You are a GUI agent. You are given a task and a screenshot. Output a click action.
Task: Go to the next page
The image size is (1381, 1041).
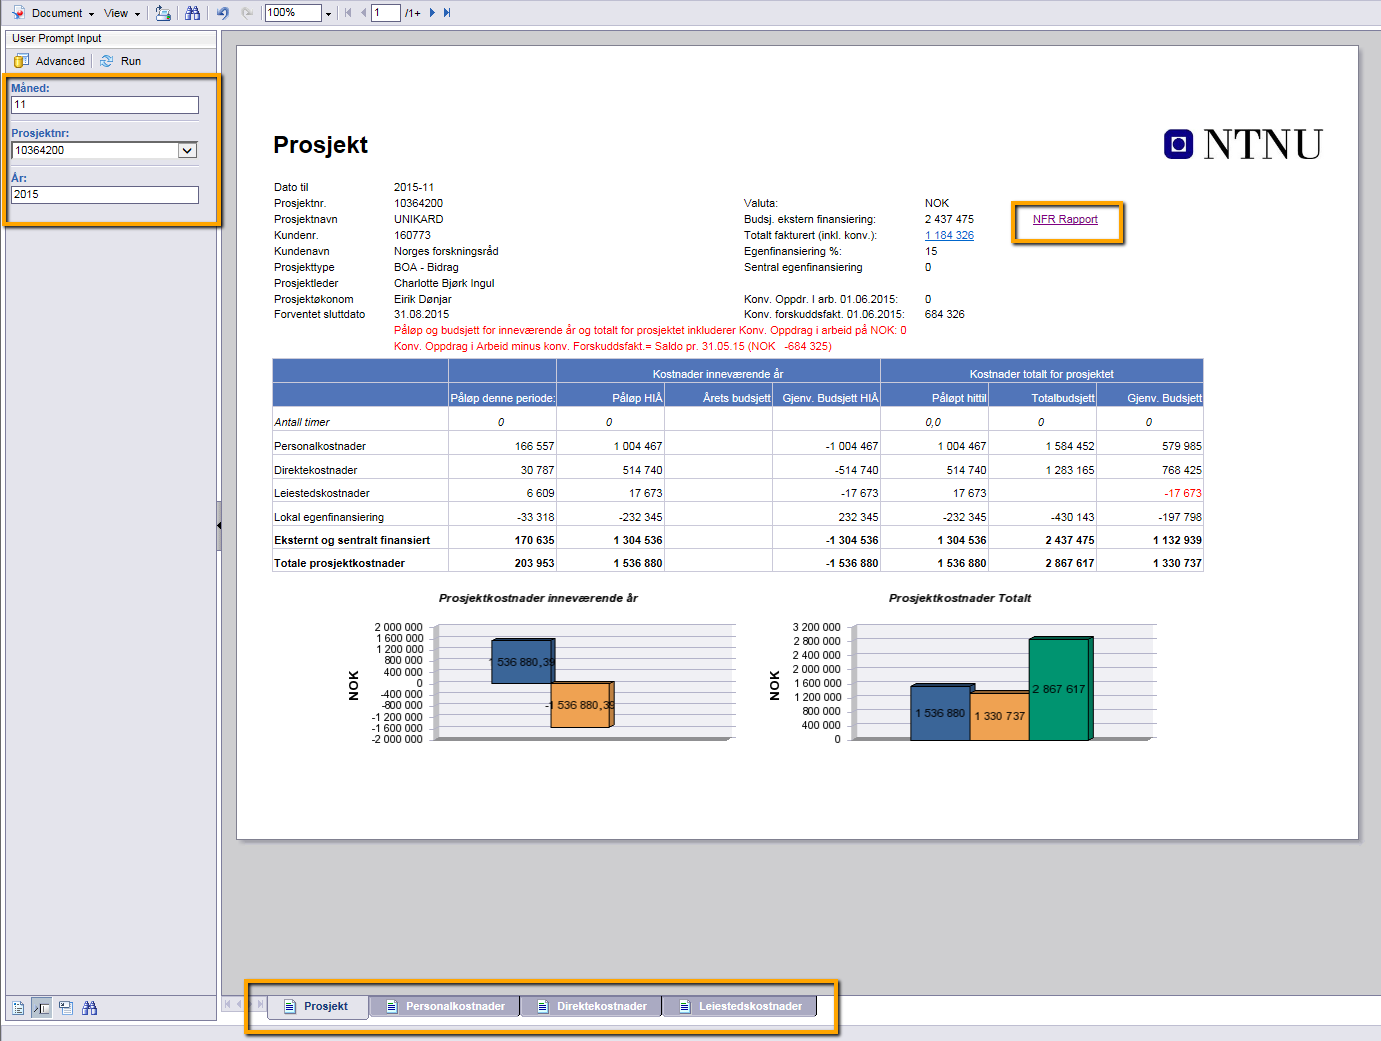click(x=432, y=13)
